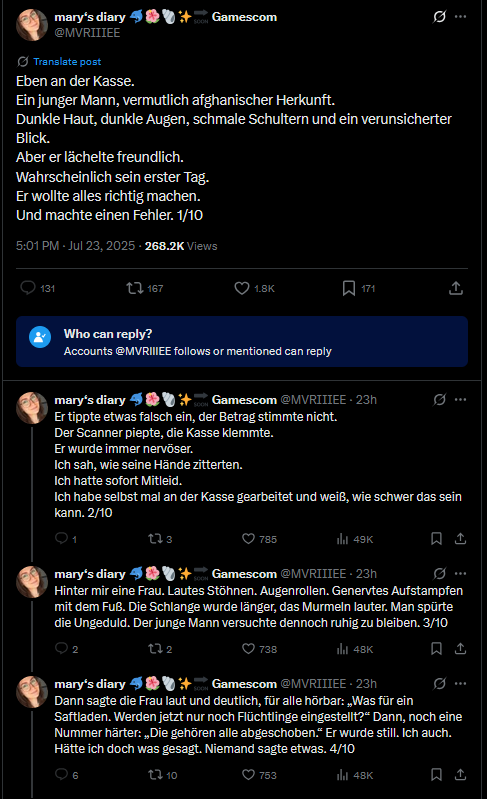This screenshot has width=487, height=799.
Task: Bookmark the main post with 171 bookmarks
Action: click(x=349, y=288)
